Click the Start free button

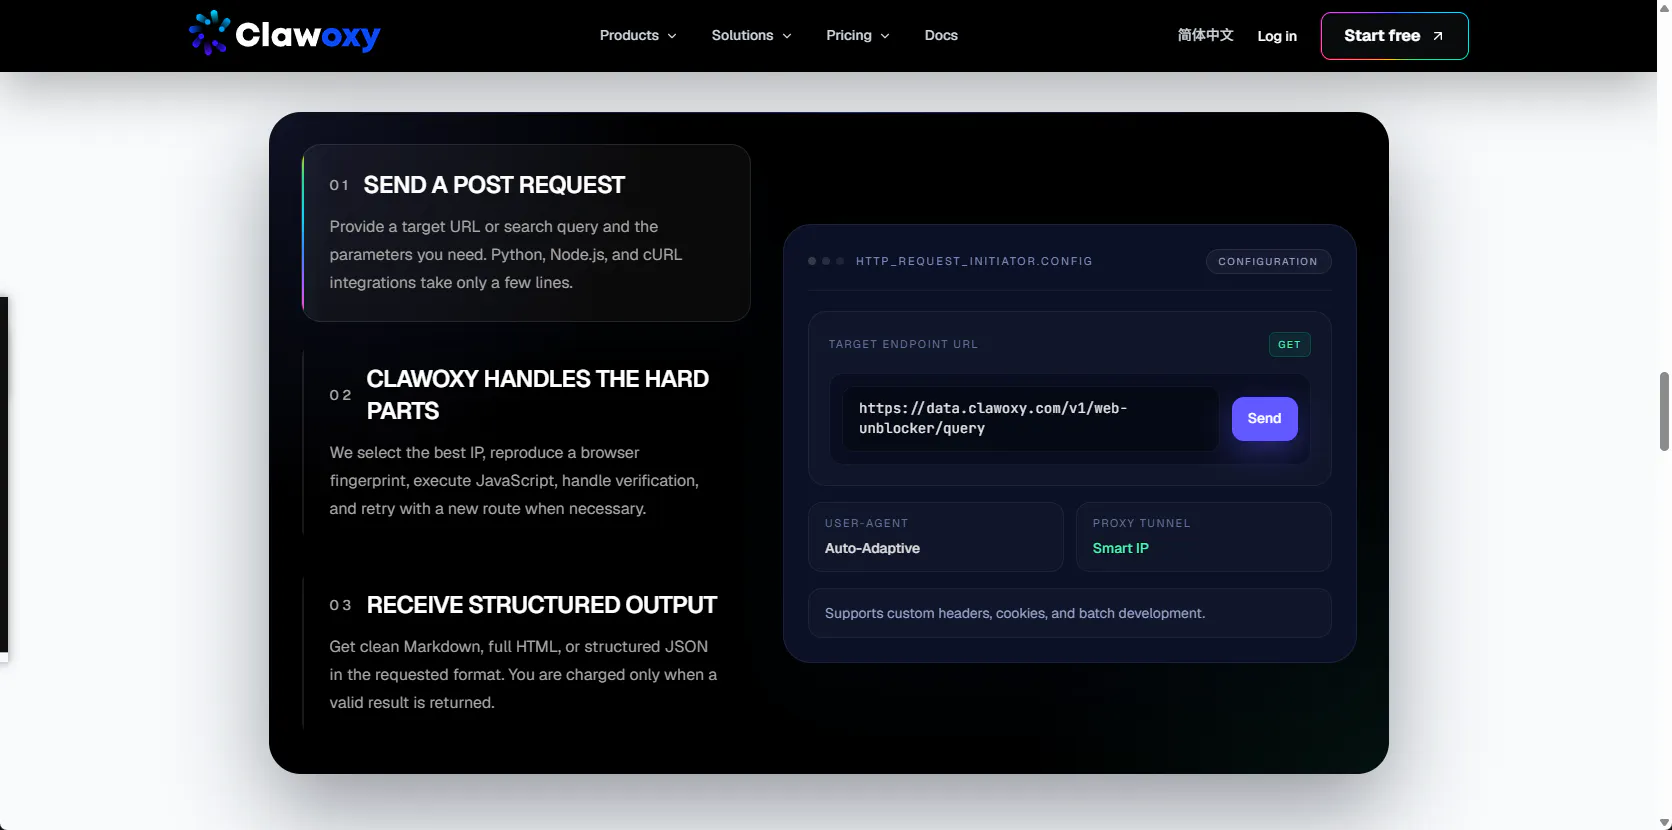1394,36
